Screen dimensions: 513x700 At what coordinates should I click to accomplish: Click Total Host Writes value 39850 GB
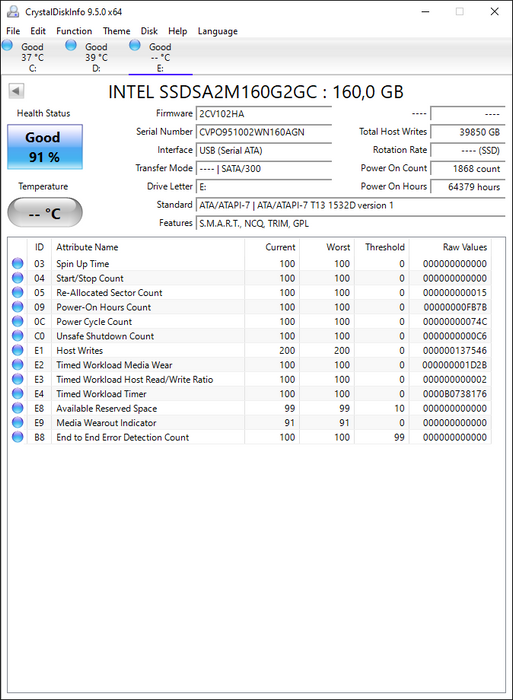coord(467,132)
